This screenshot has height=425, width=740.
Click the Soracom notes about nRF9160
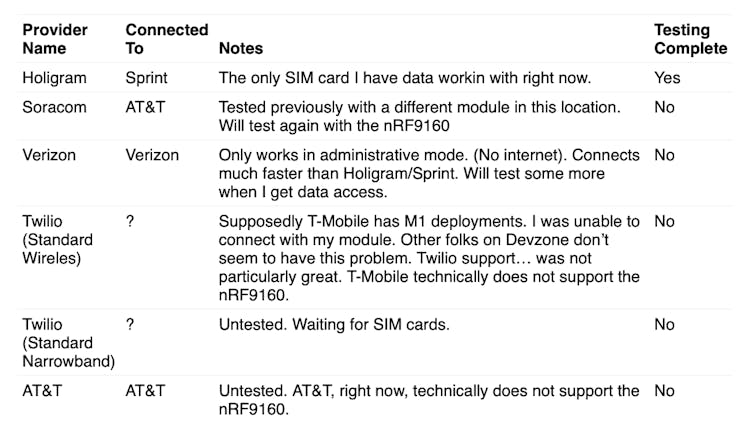coord(418,117)
